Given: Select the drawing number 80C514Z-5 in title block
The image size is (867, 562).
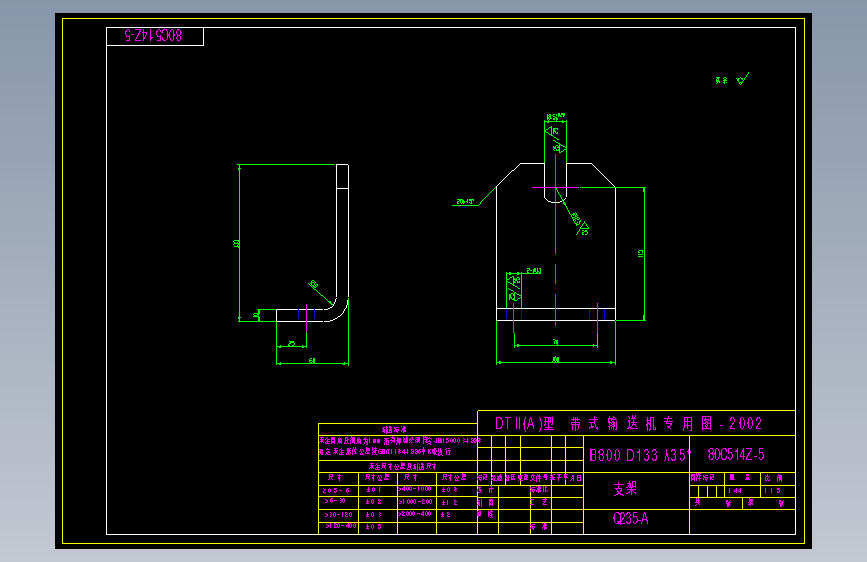Looking at the screenshot, I should click(x=736, y=455).
